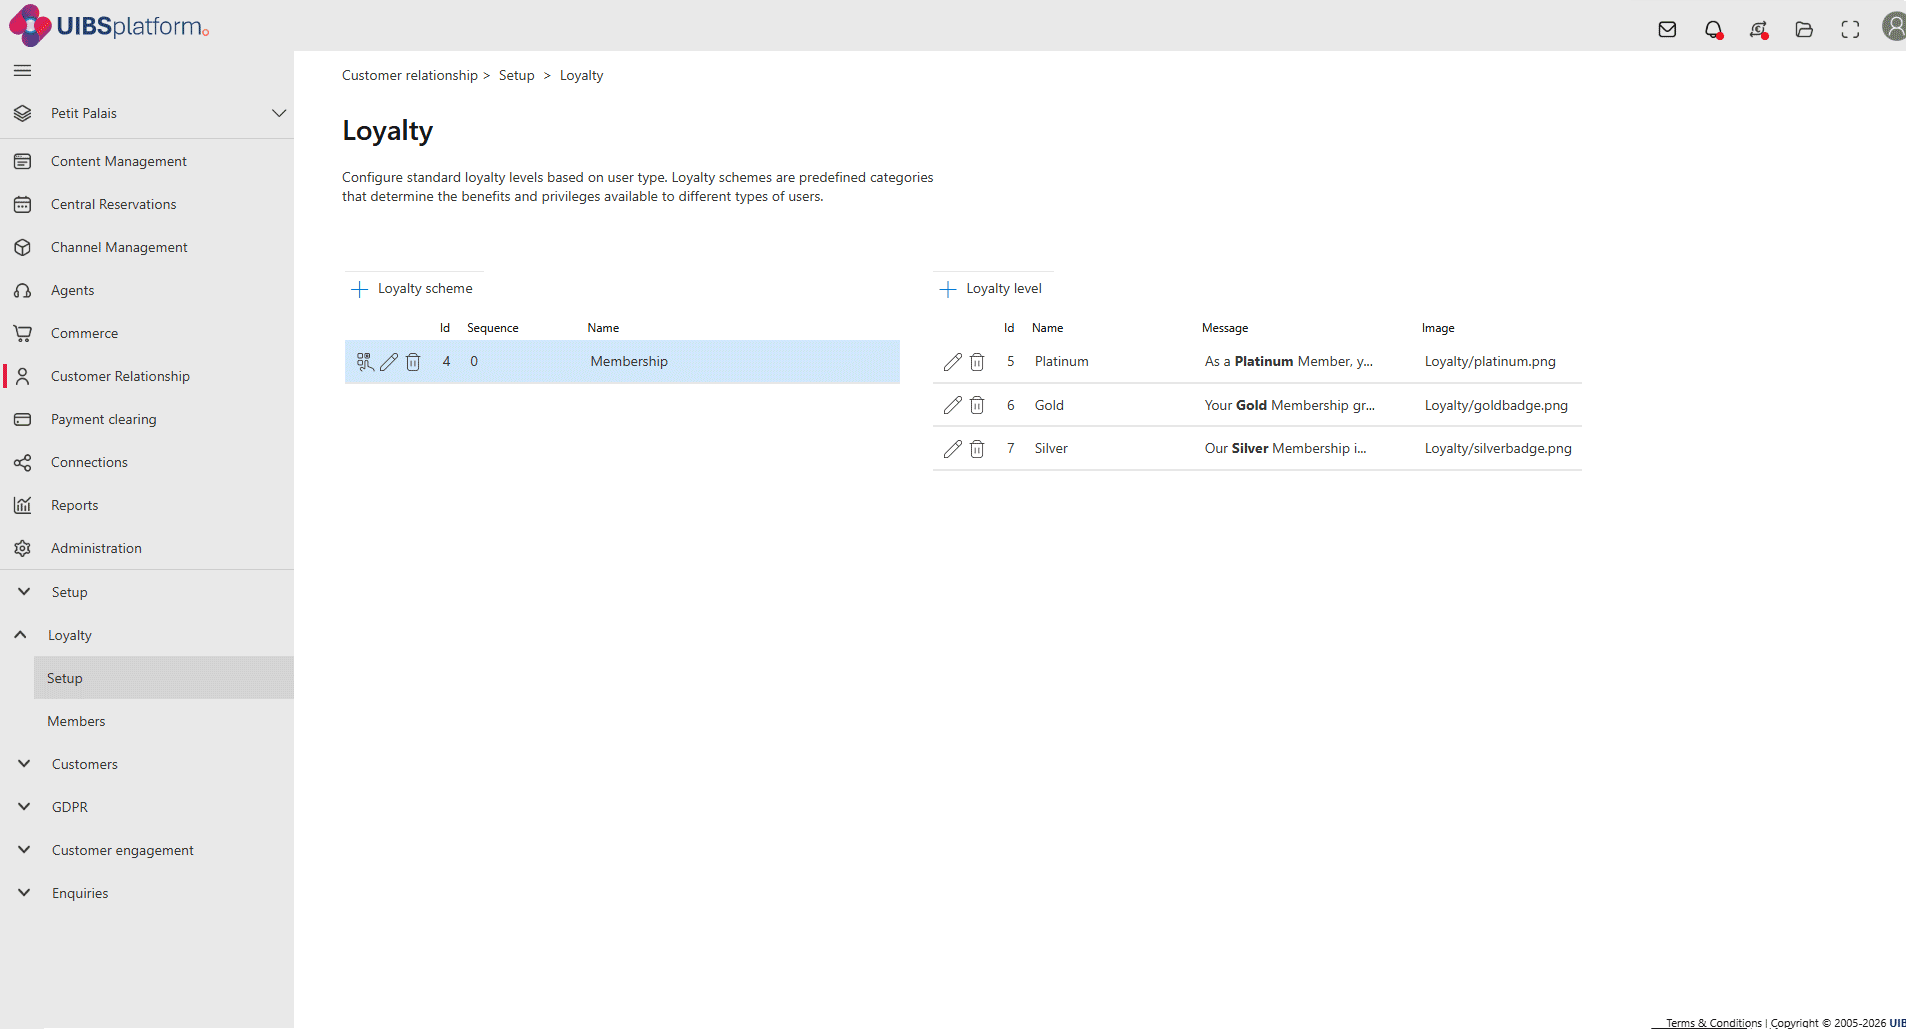
Task: Edit the Platinum loyalty level
Action: [x=952, y=362]
